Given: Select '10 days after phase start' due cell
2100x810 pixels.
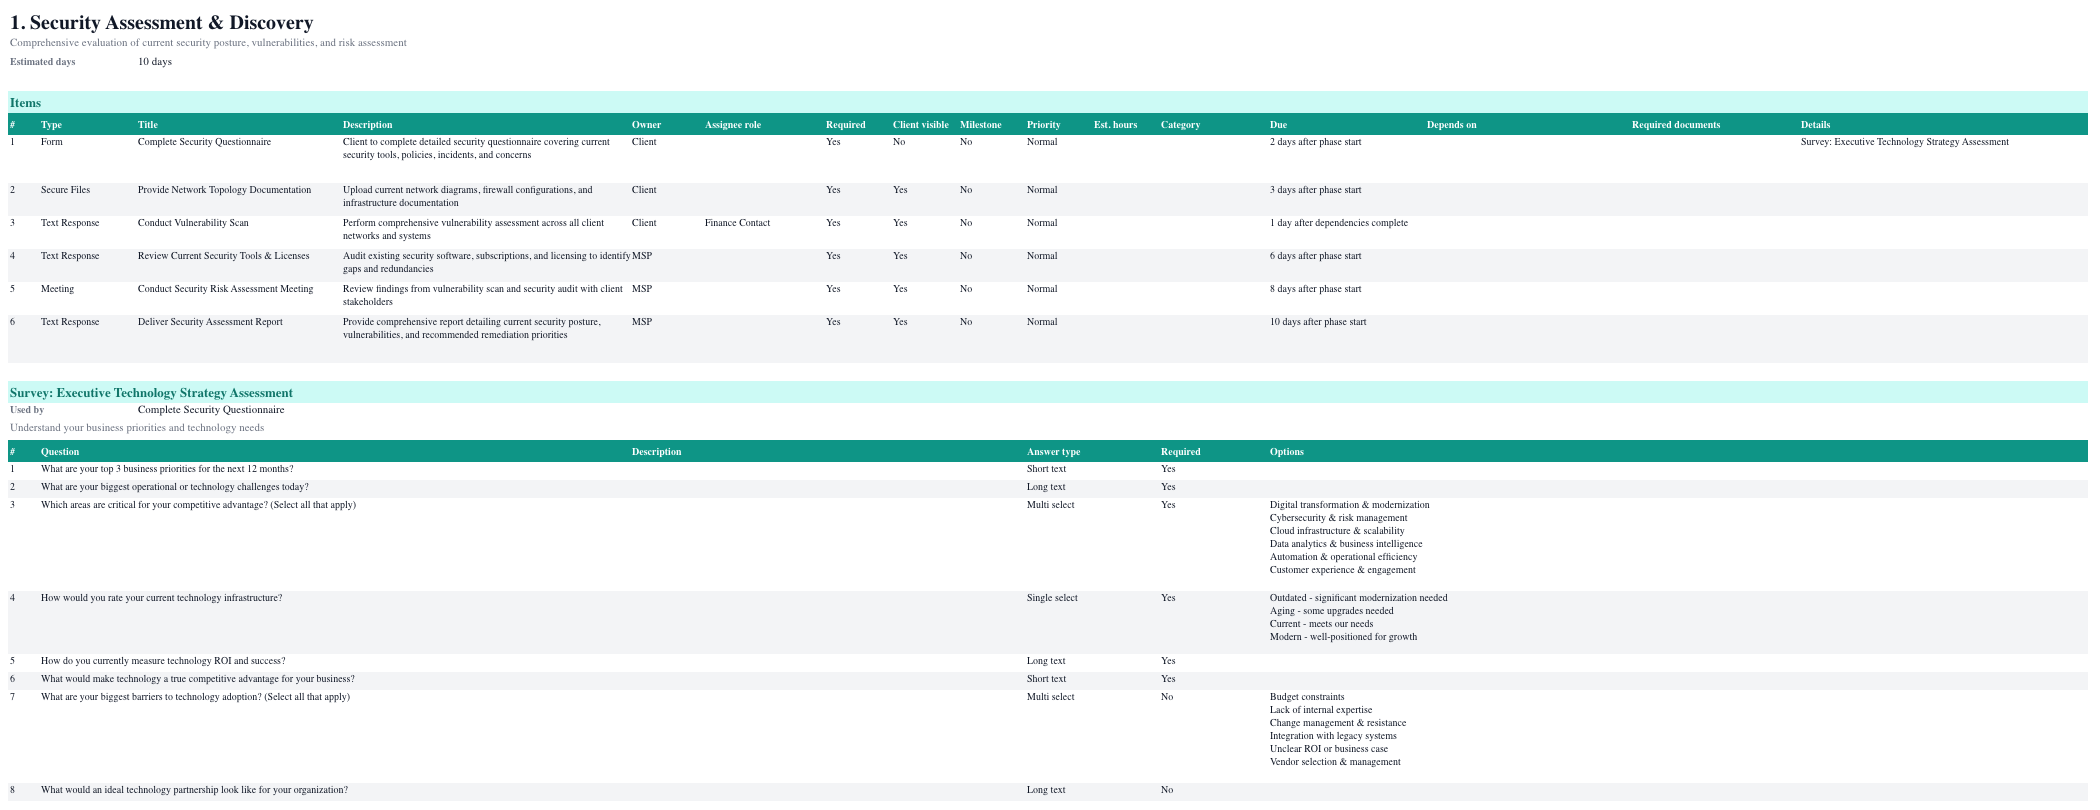Looking at the screenshot, I should [1318, 322].
